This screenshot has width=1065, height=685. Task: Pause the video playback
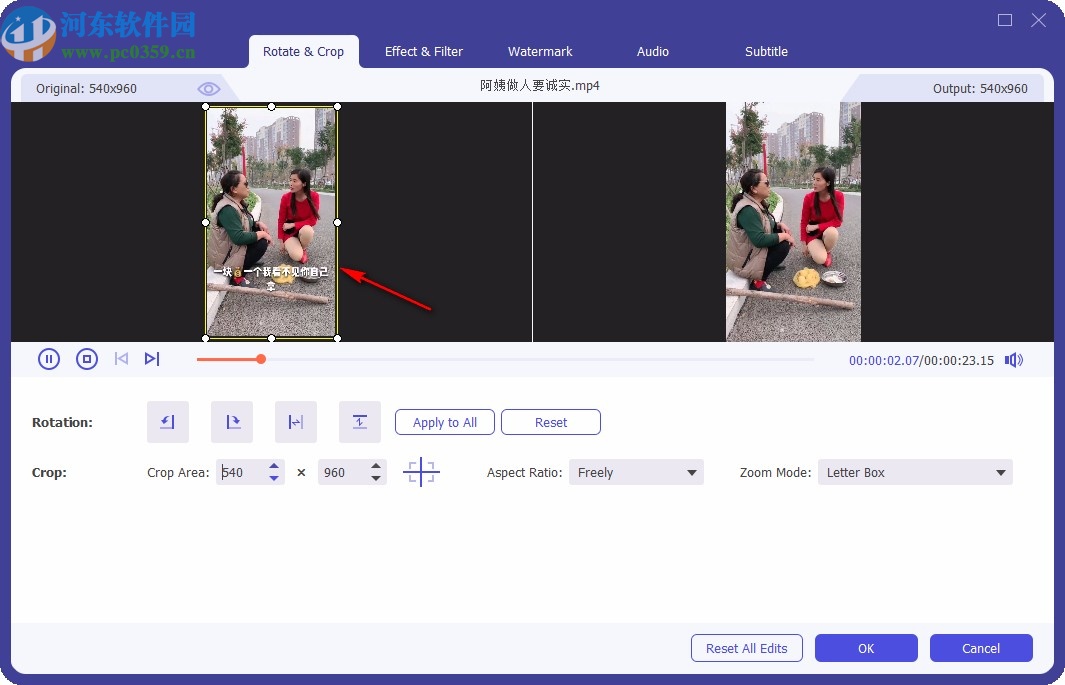49,359
